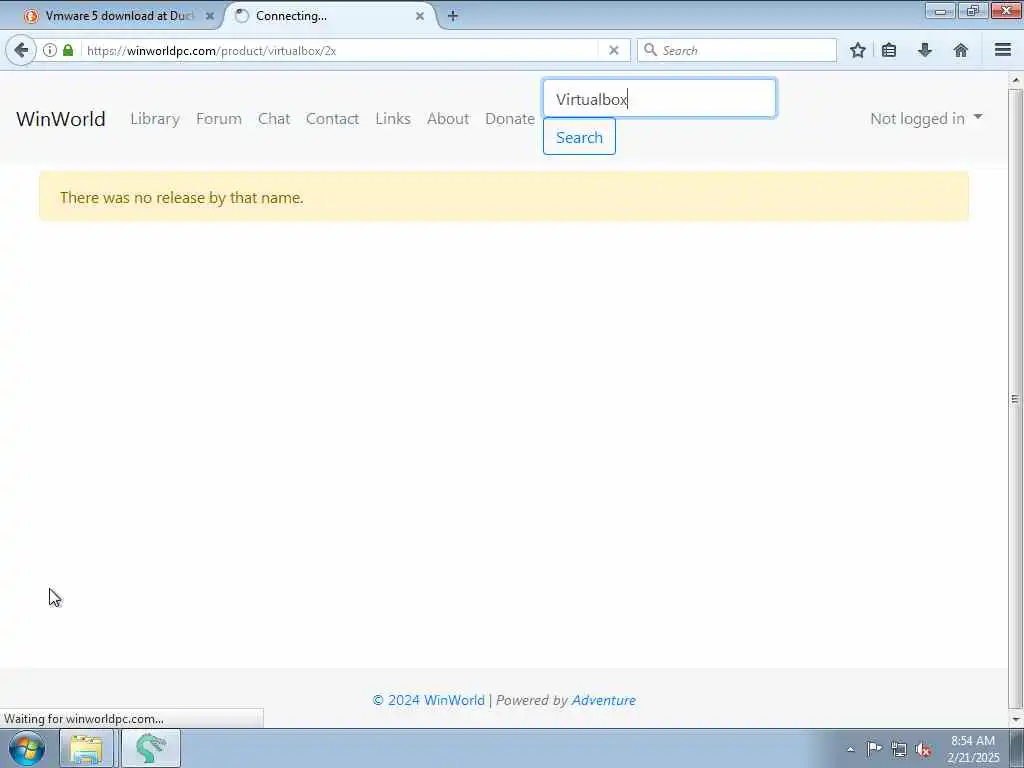This screenshot has width=1024, height=768.
Task: Open Action Center flag icon
Action: tap(874, 749)
